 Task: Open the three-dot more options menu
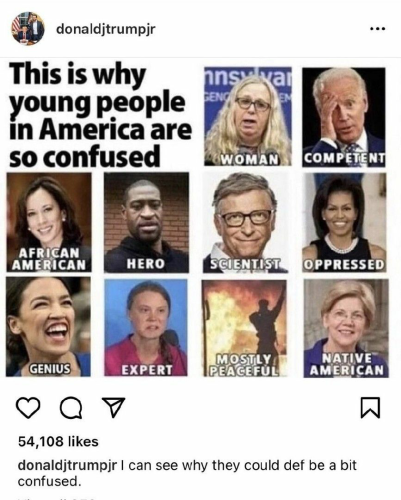[378, 29]
